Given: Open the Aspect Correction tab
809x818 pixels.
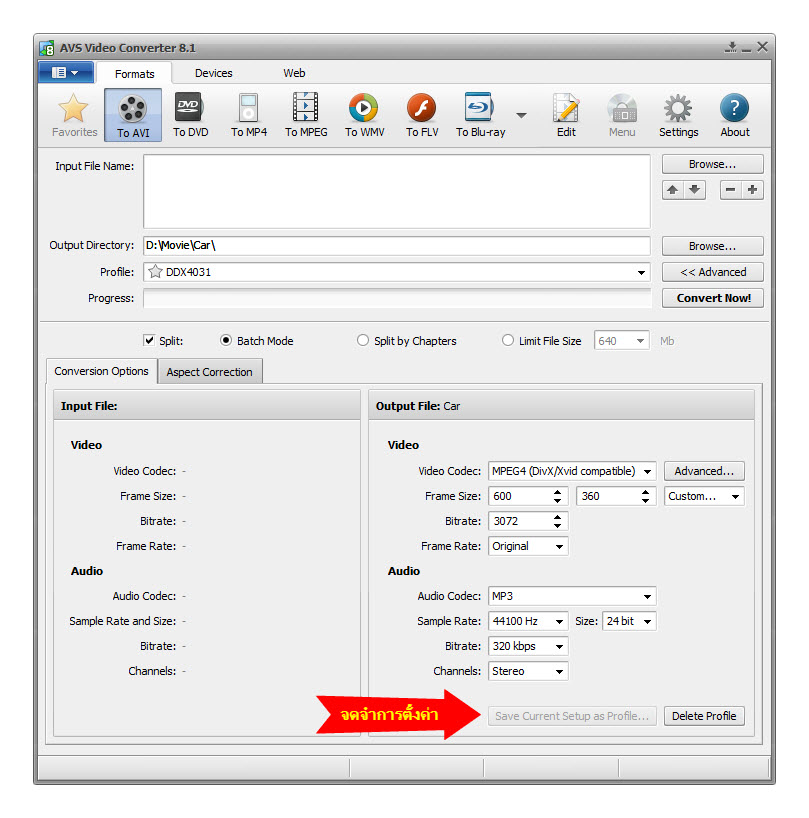Looking at the screenshot, I should [x=210, y=372].
